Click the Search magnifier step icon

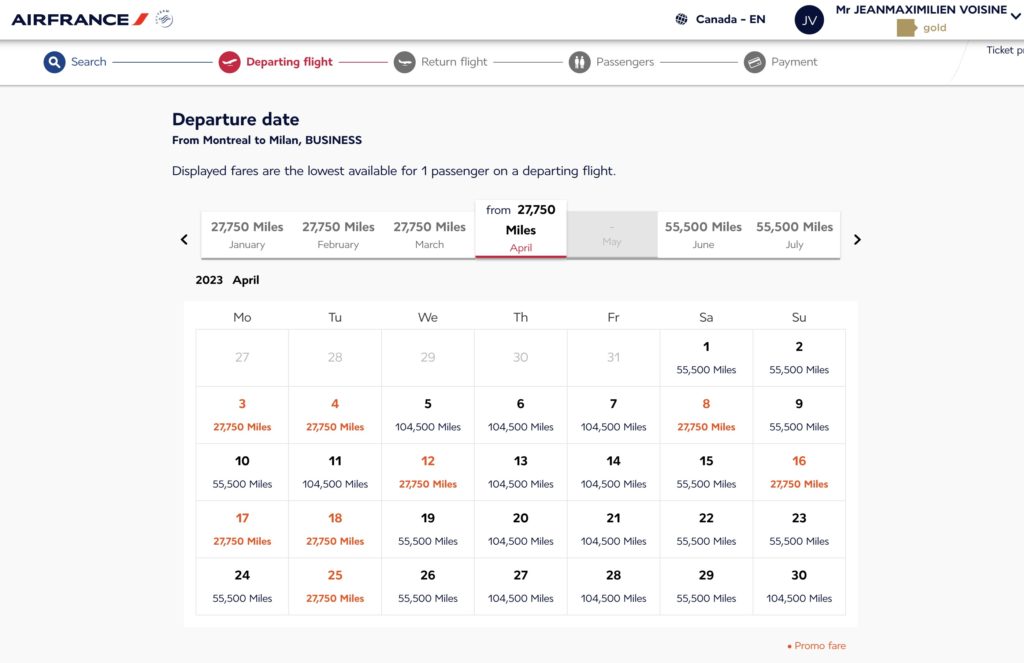pos(54,62)
